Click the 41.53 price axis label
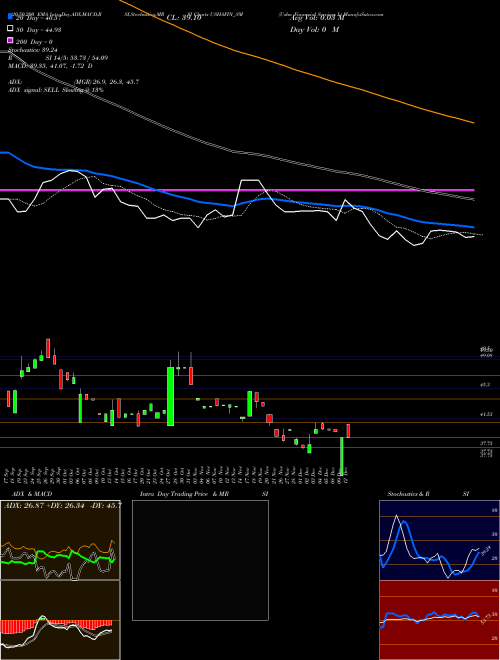500x660 pixels. 486,415
